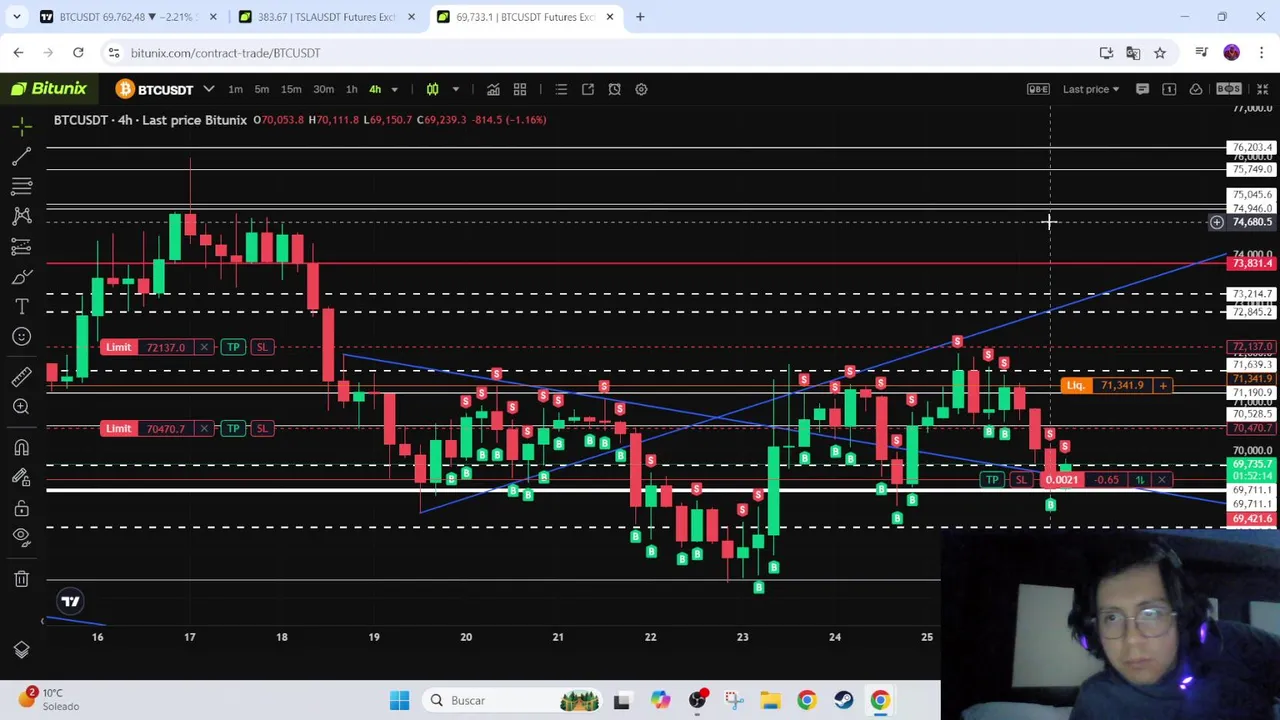Open chart in pop-out window
Screen dimensions: 1280x720
588,89
